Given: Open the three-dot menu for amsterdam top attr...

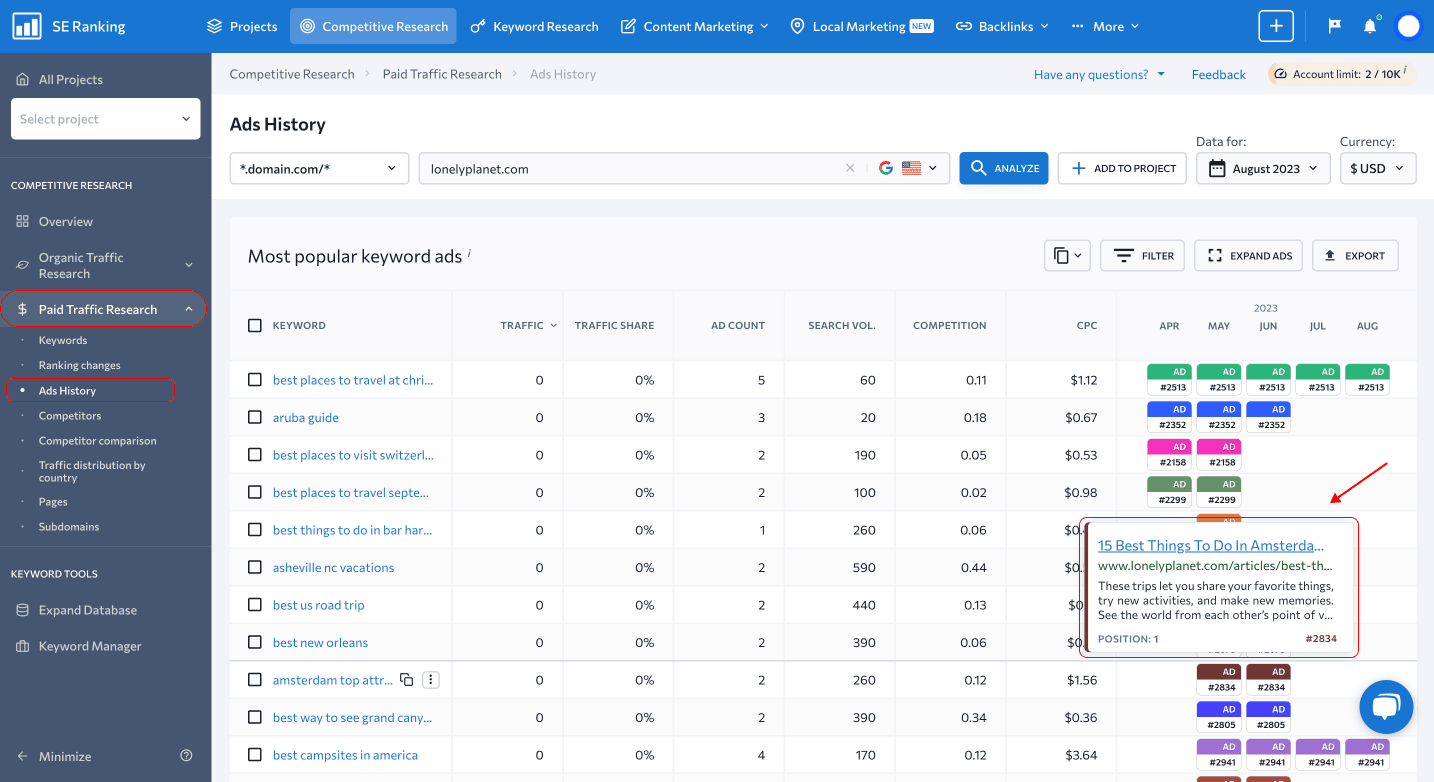Looking at the screenshot, I should 431,680.
